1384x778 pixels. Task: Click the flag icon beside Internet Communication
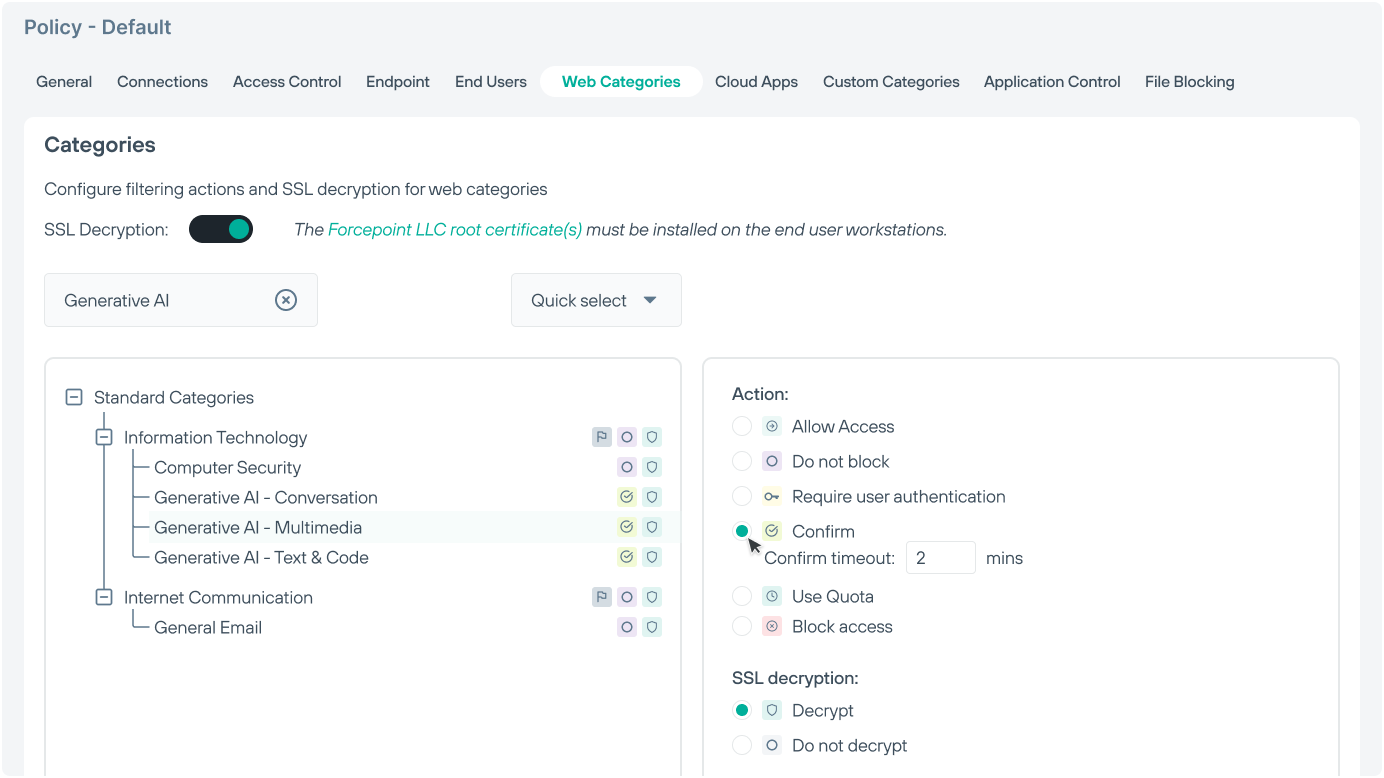pos(602,597)
